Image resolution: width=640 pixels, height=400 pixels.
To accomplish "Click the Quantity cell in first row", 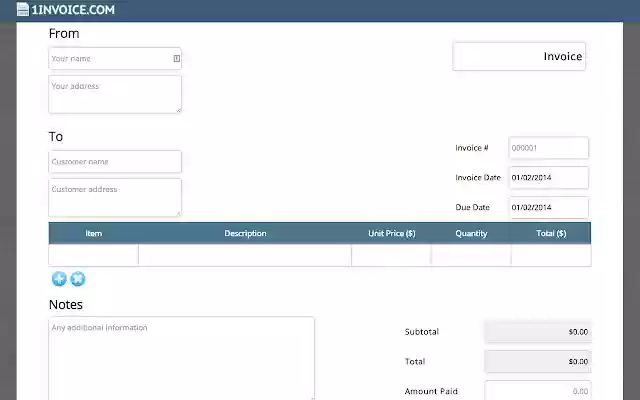I will point(471,256).
